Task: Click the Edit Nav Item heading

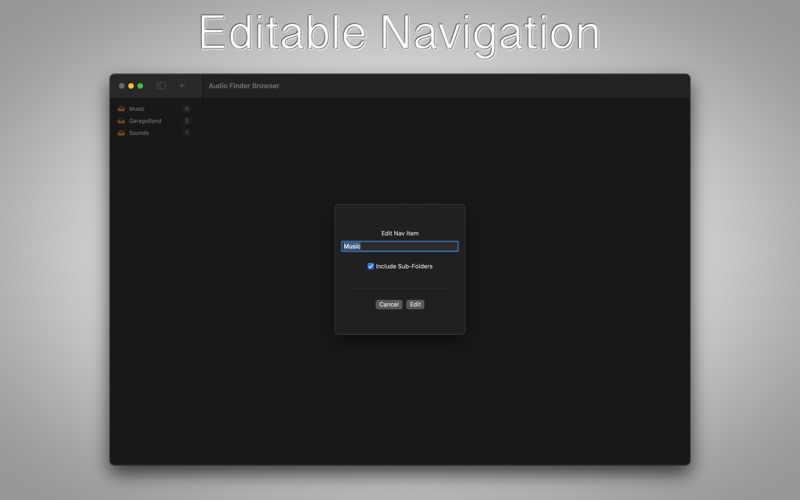Action: click(x=400, y=233)
